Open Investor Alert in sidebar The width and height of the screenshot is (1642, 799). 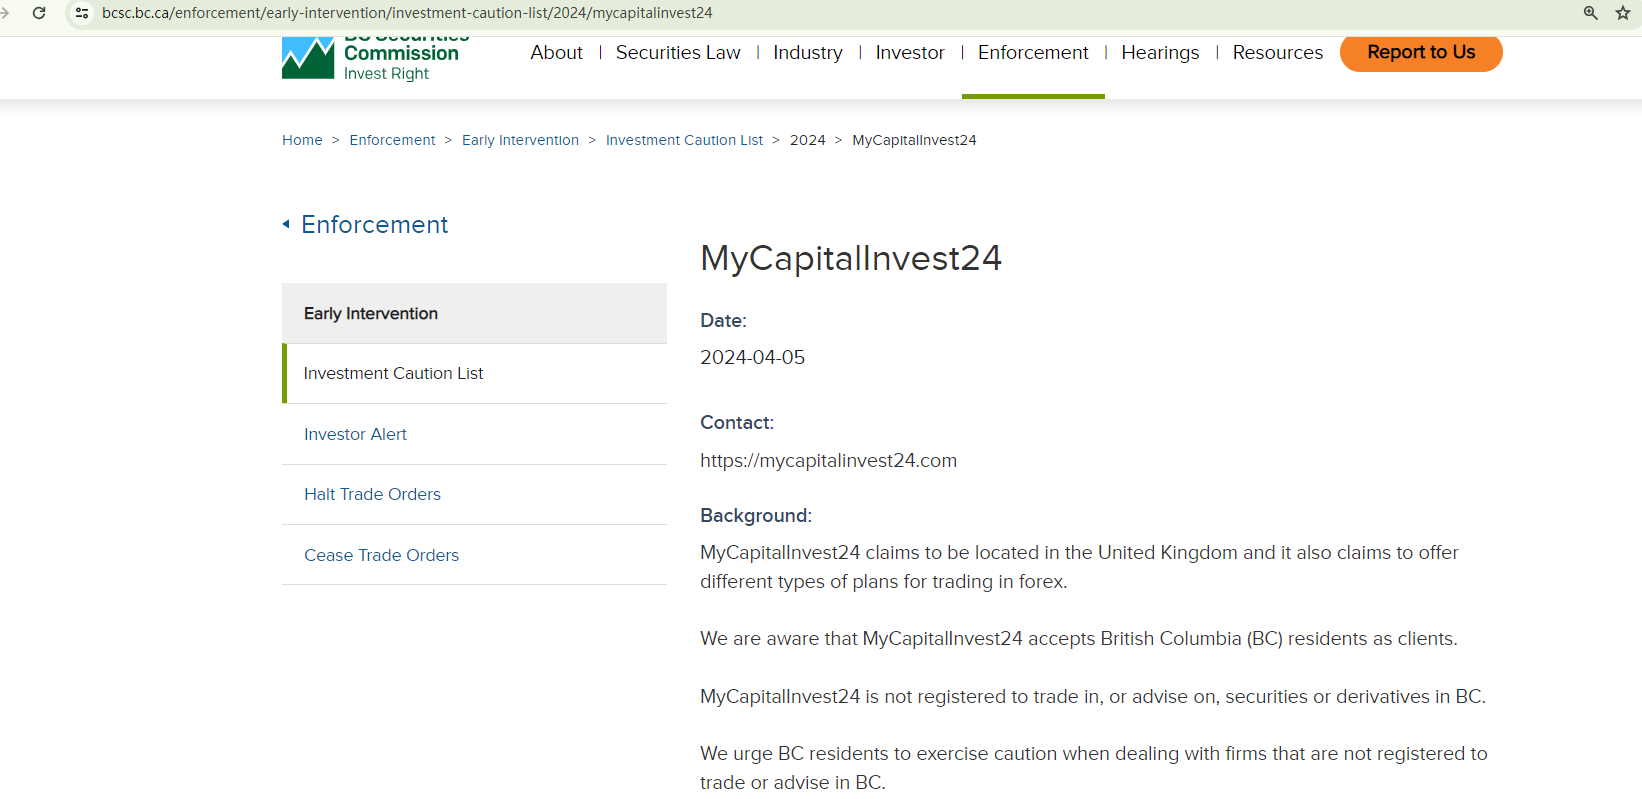tap(474, 434)
